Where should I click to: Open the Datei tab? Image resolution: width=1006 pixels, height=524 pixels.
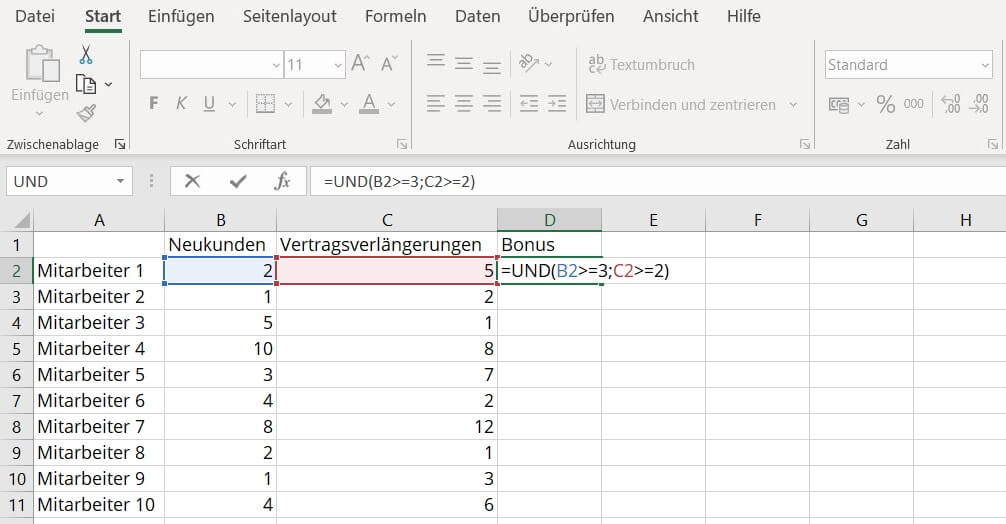pyautogui.click(x=35, y=16)
